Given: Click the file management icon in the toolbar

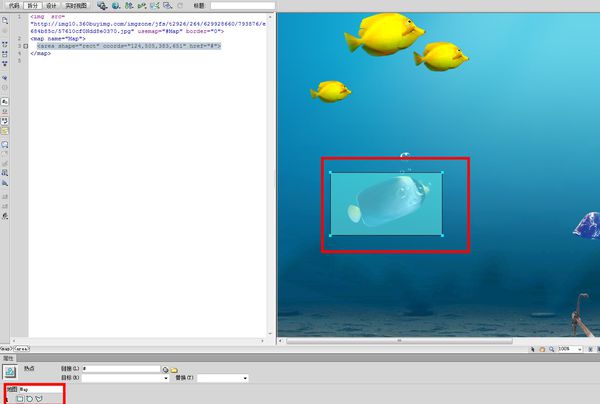Looking at the screenshot, I should pyautogui.click(x=129, y=6).
